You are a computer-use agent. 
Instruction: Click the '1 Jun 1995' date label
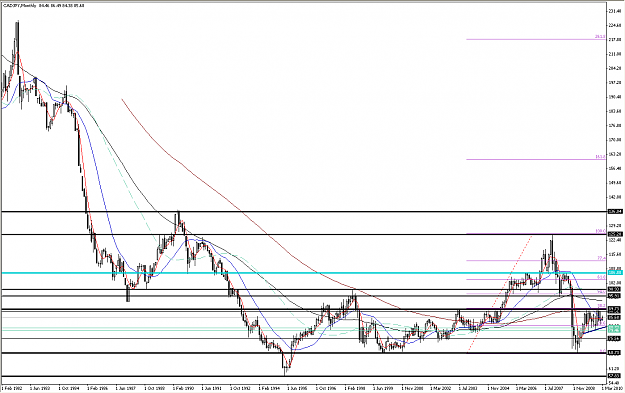click(x=297, y=387)
